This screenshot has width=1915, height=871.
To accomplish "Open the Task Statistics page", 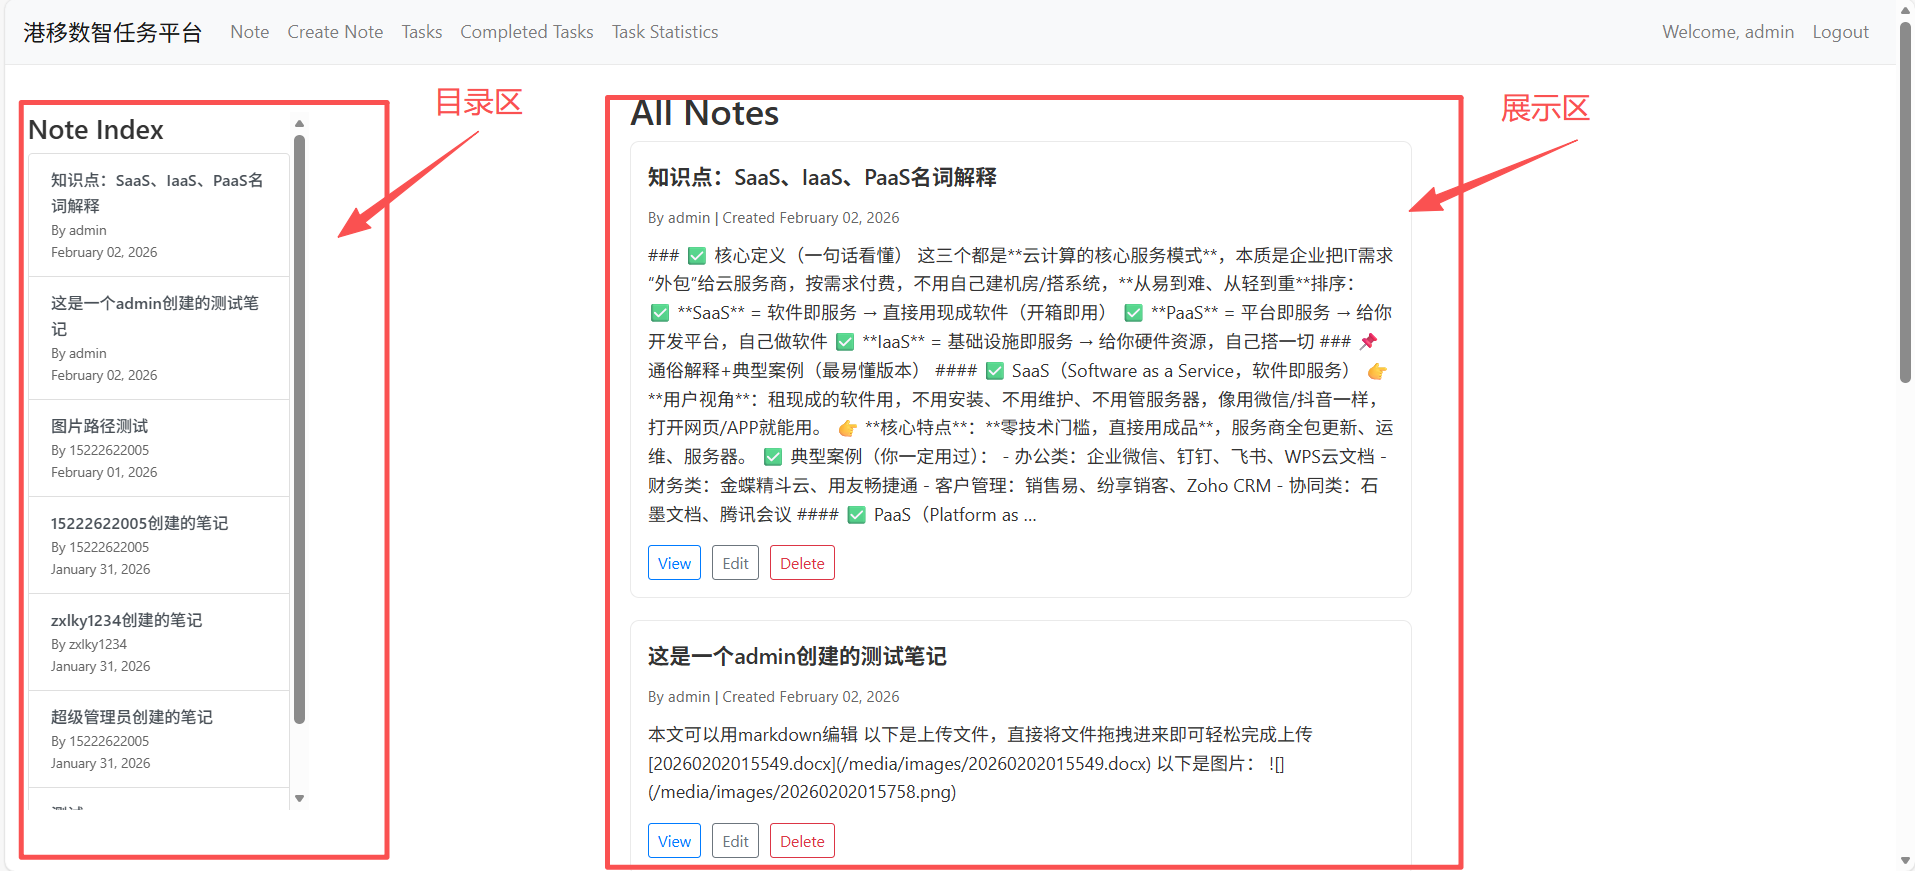I will click(664, 32).
